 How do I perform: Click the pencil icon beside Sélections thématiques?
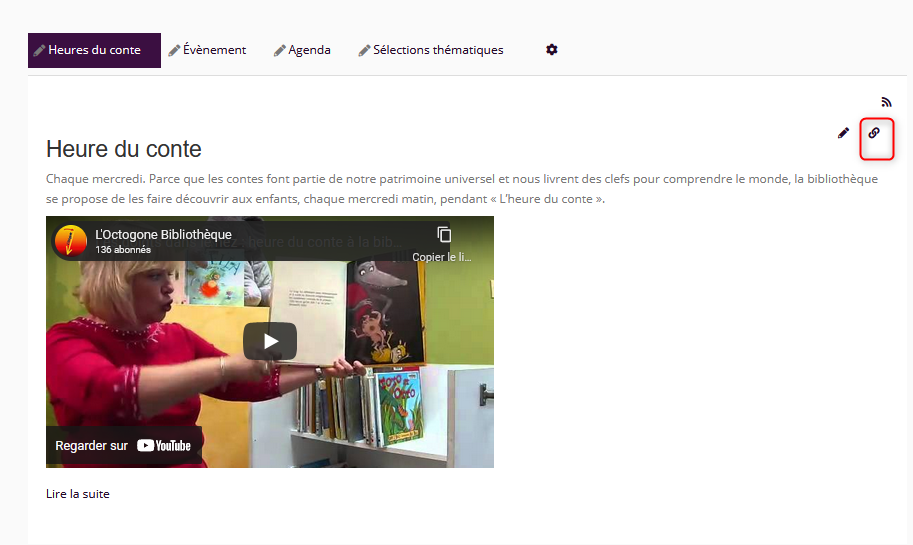point(365,51)
